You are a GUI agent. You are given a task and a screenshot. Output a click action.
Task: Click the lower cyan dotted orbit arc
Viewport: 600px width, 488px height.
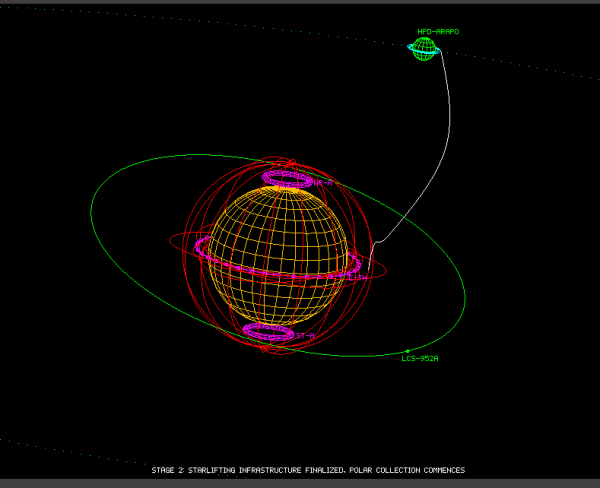coord(115,459)
